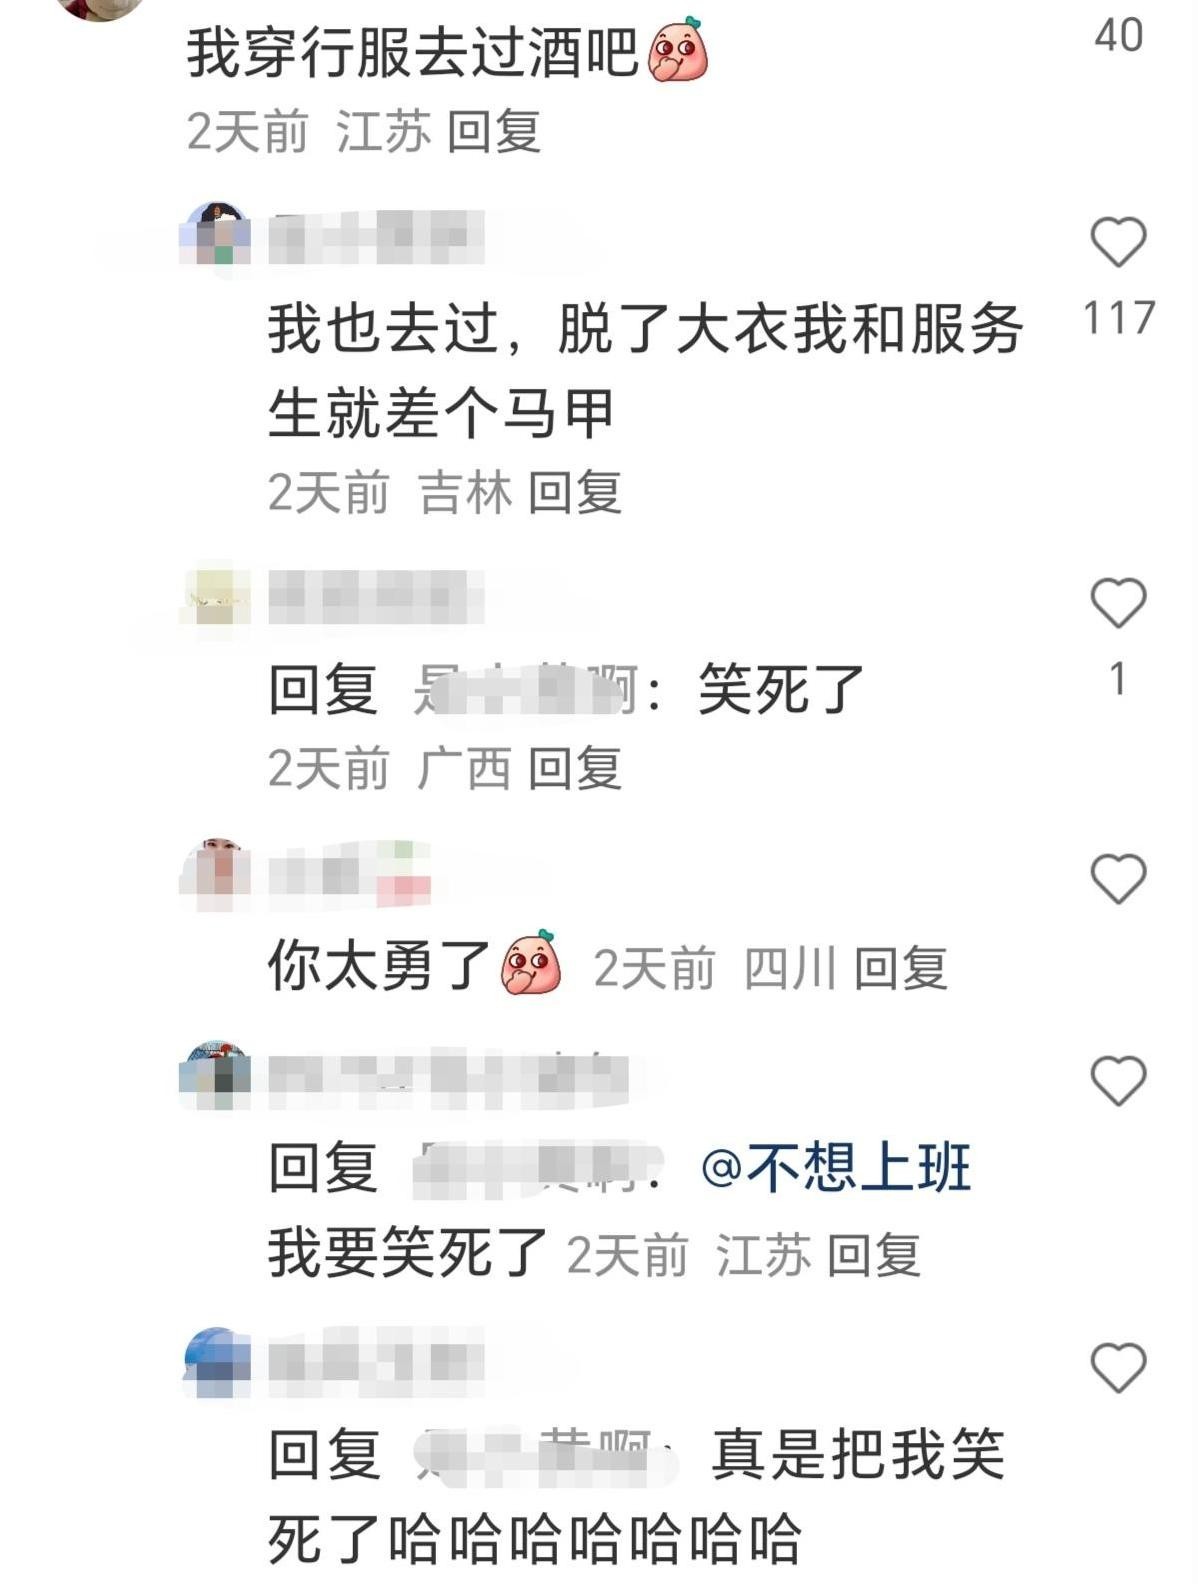Tap the blurred username of 吉林 commenter
Image resolution: width=1198 pixels, height=1584 pixels.
[376, 238]
